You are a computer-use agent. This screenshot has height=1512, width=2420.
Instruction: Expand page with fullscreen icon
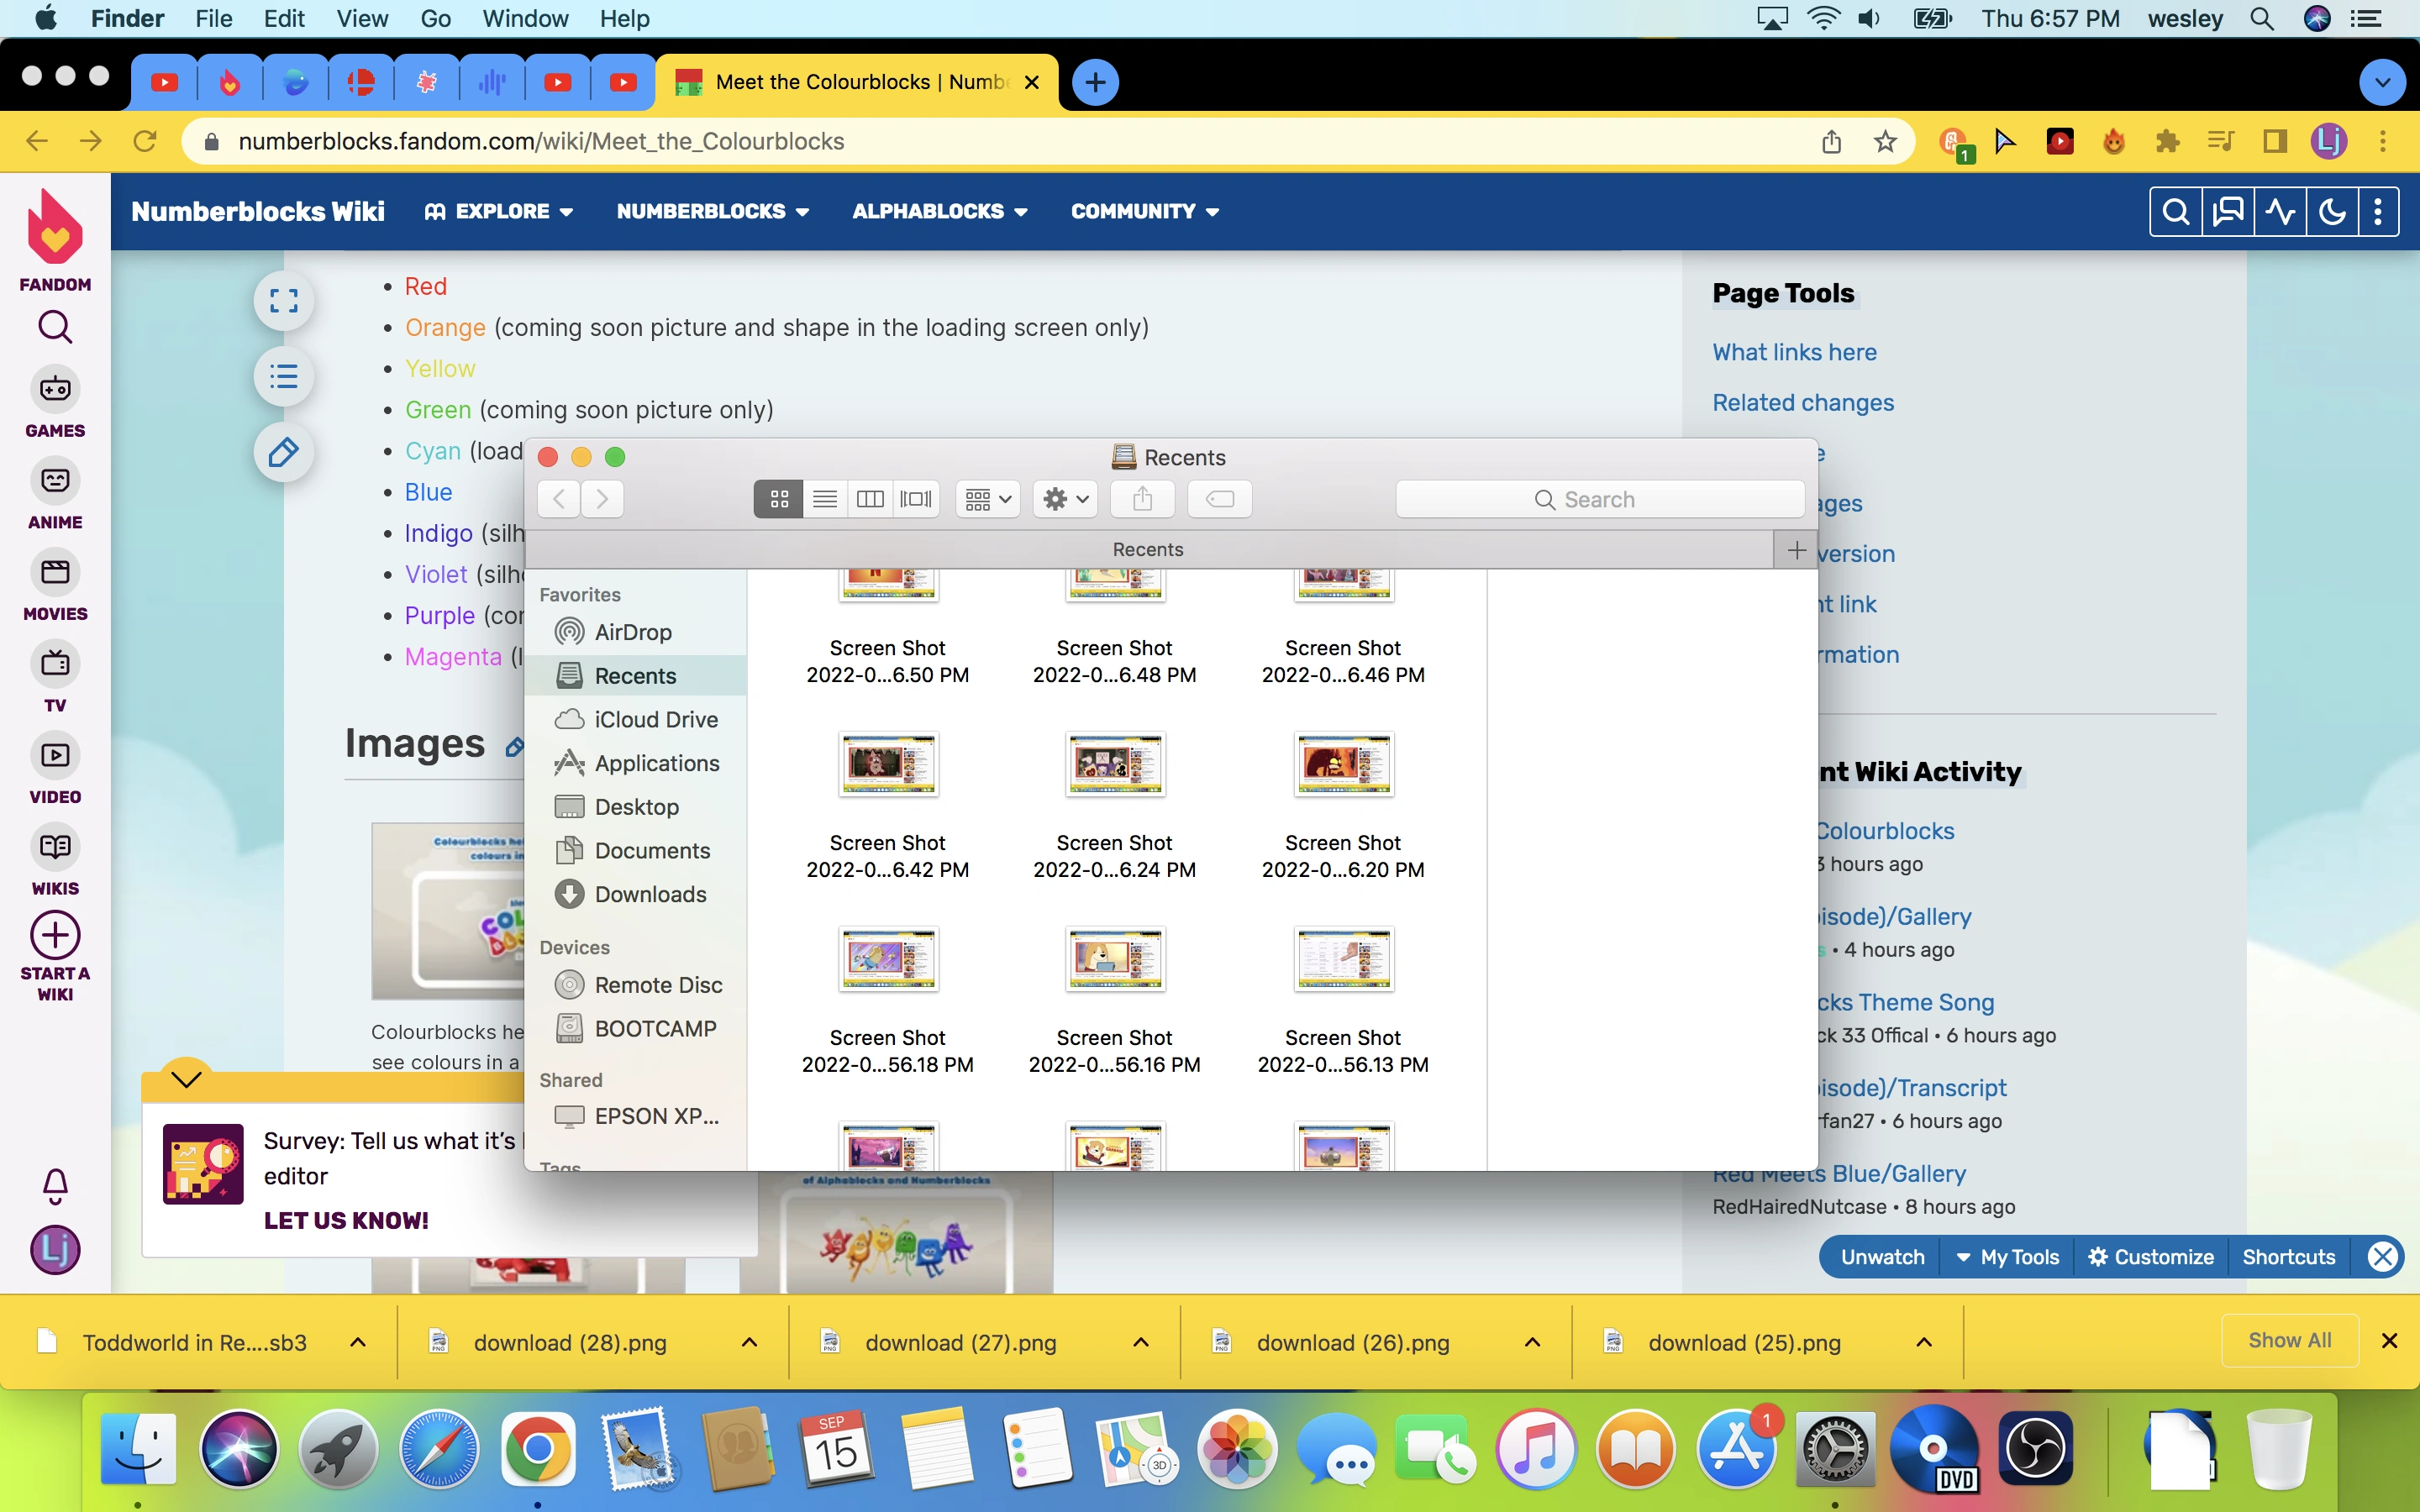pos(283,301)
